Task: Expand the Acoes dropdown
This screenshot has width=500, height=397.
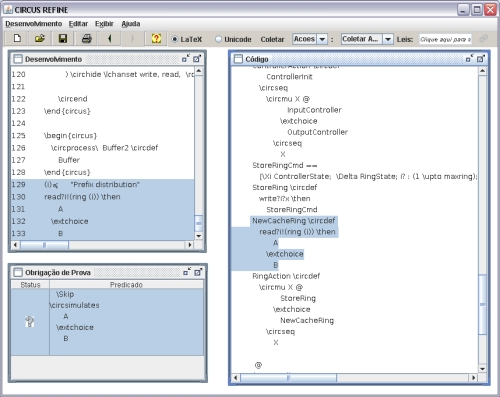Action: point(322,39)
